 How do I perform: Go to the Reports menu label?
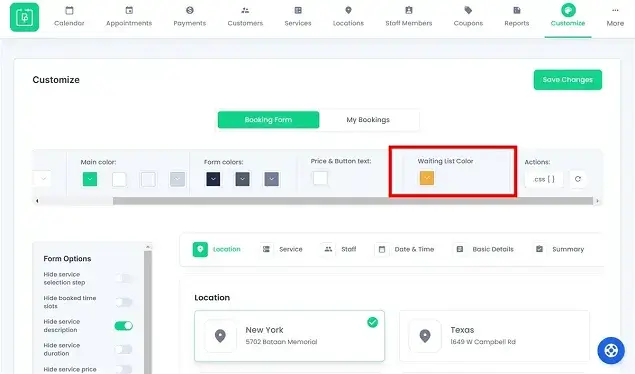coord(517,23)
